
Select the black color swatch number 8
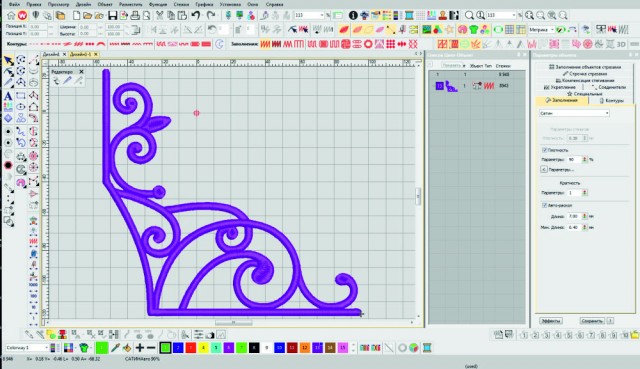(x=254, y=348)
